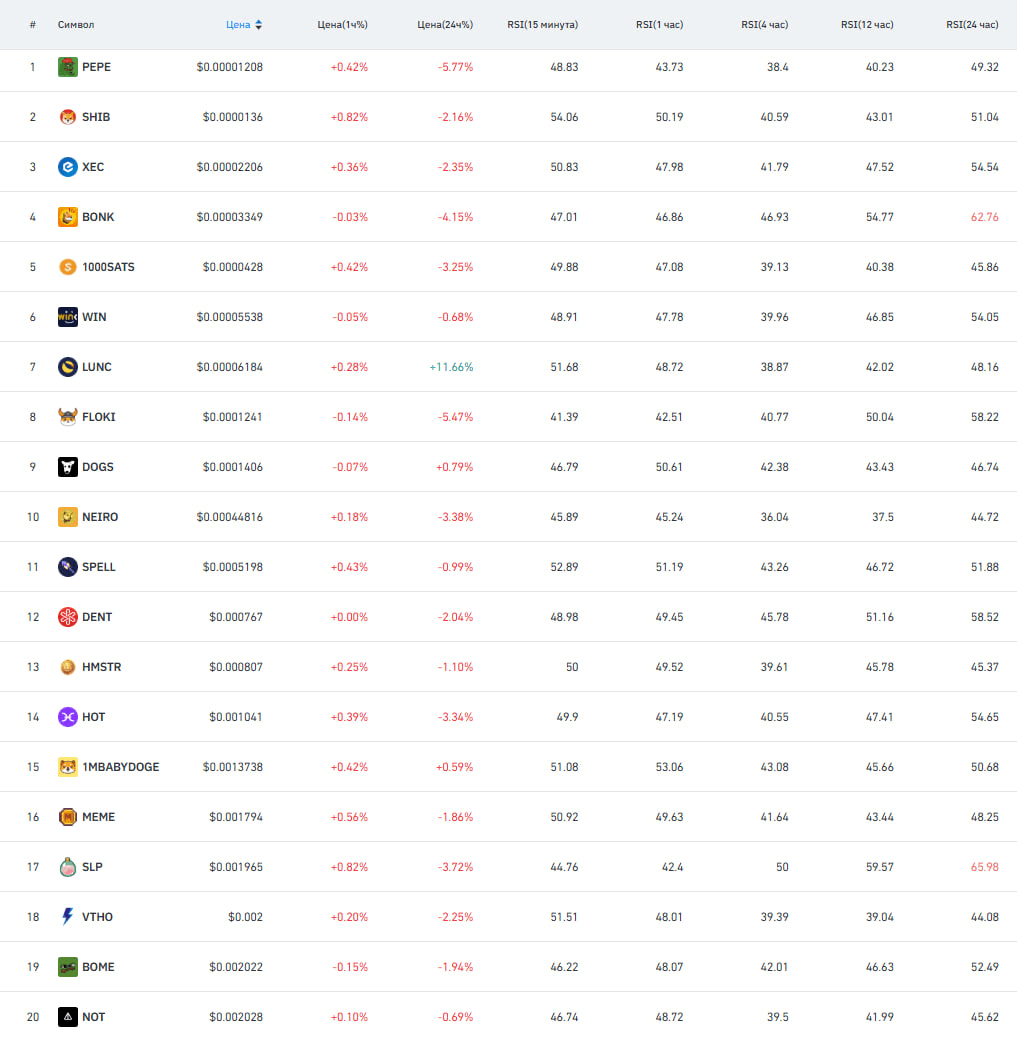Click the SPELL coin icon
The image size is (1017, 1040).
(x=68, y=567)
